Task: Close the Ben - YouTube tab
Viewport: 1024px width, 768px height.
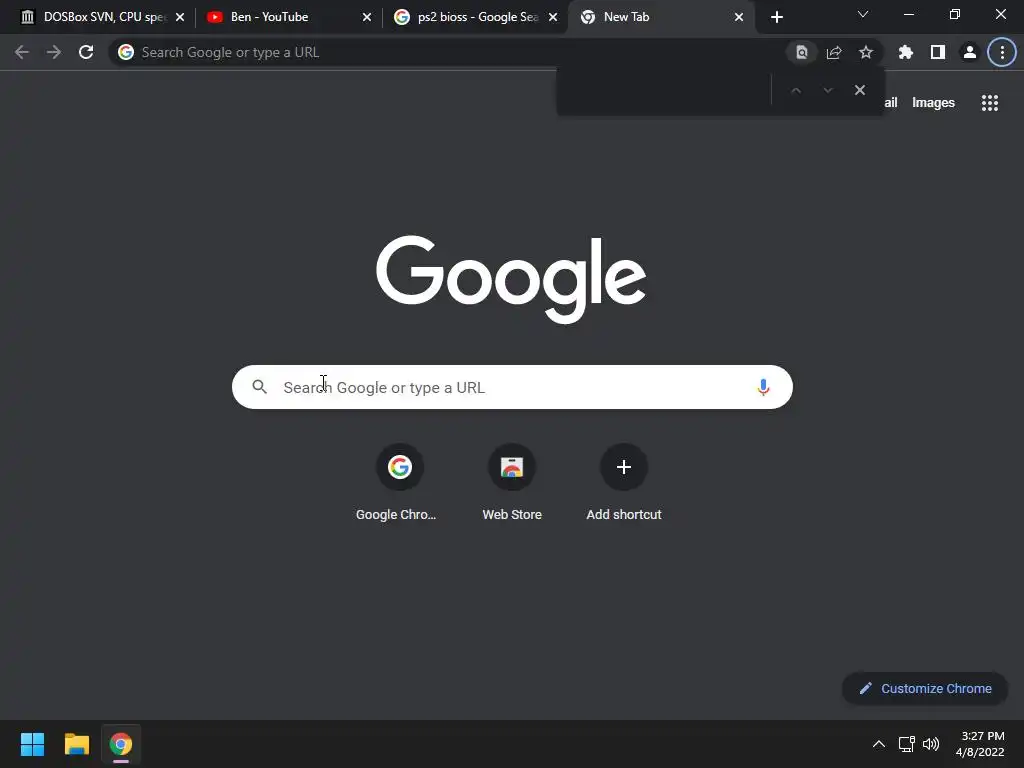Action: click(x=367, y=18)
